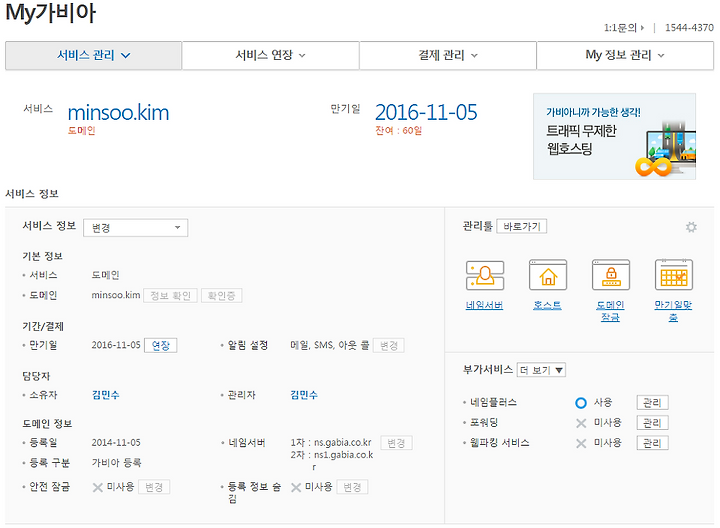
Task: Click the 소유자 김민수 link
Action: pos(106,395)
